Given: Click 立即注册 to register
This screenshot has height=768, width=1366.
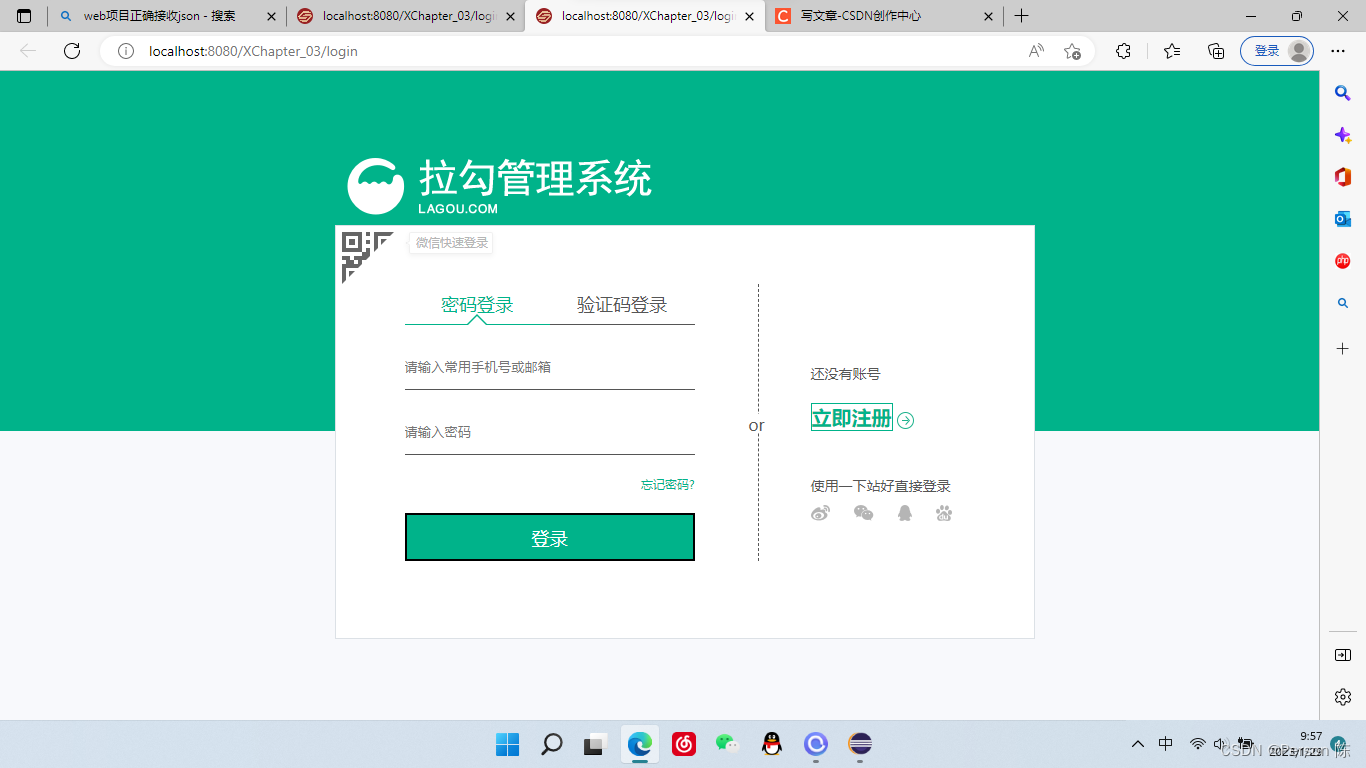Looking at the screenshot, I should (x=851, y=418).
